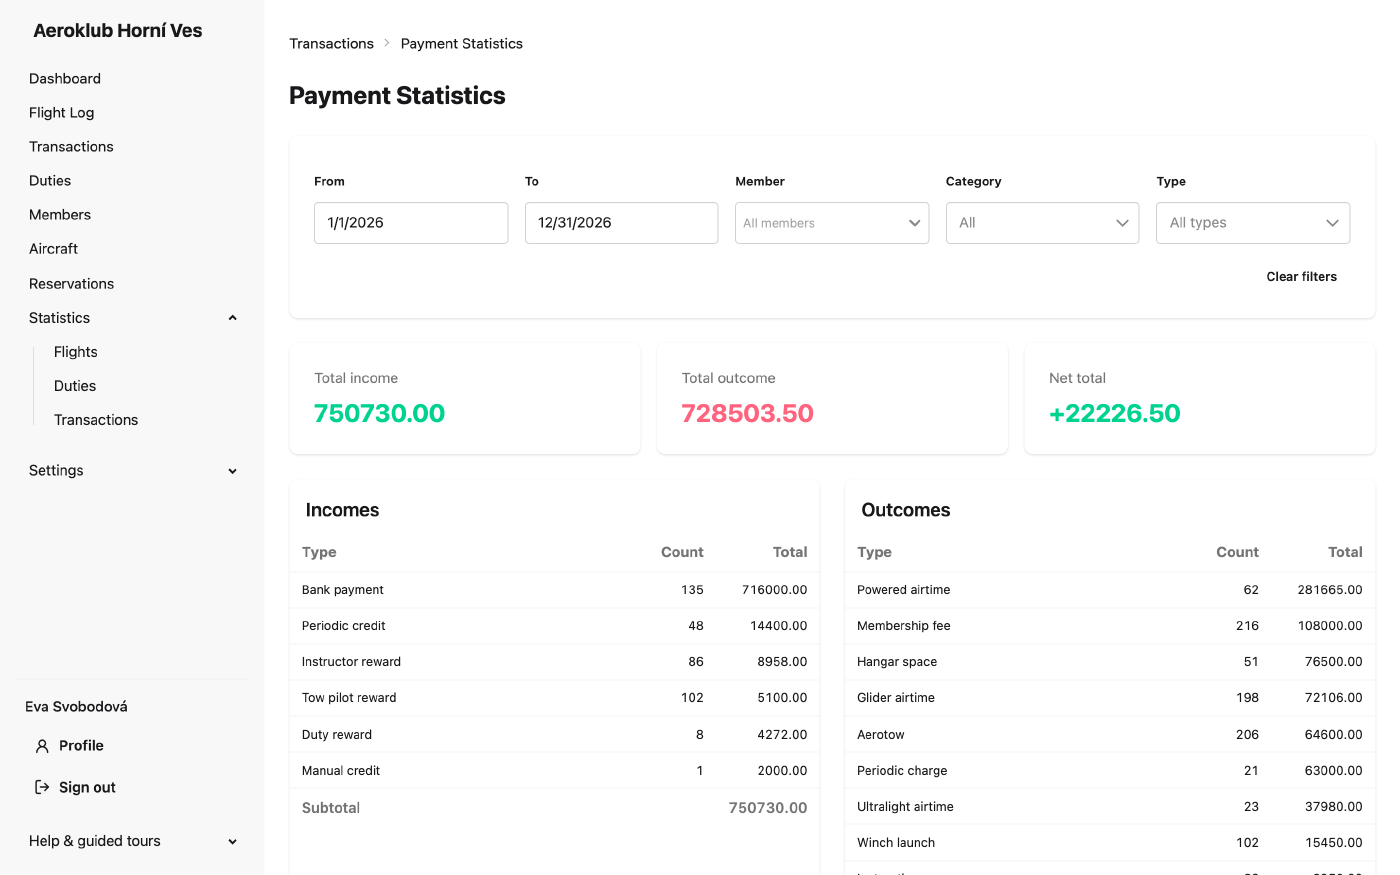Expand the Settings section chevron

coord(233,471)
